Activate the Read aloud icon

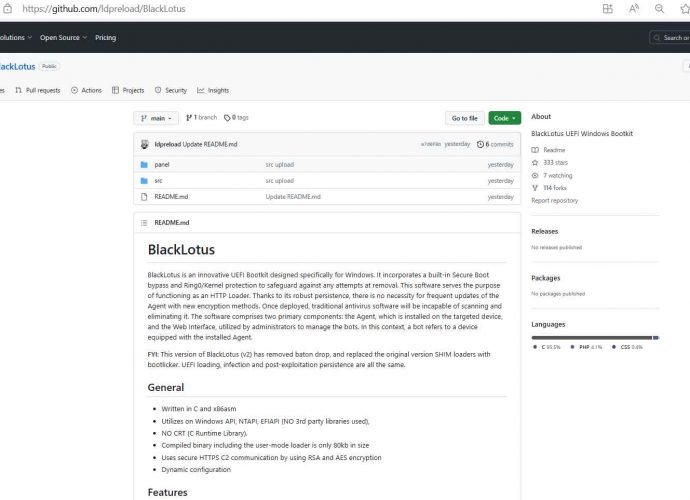click(634, 8)
